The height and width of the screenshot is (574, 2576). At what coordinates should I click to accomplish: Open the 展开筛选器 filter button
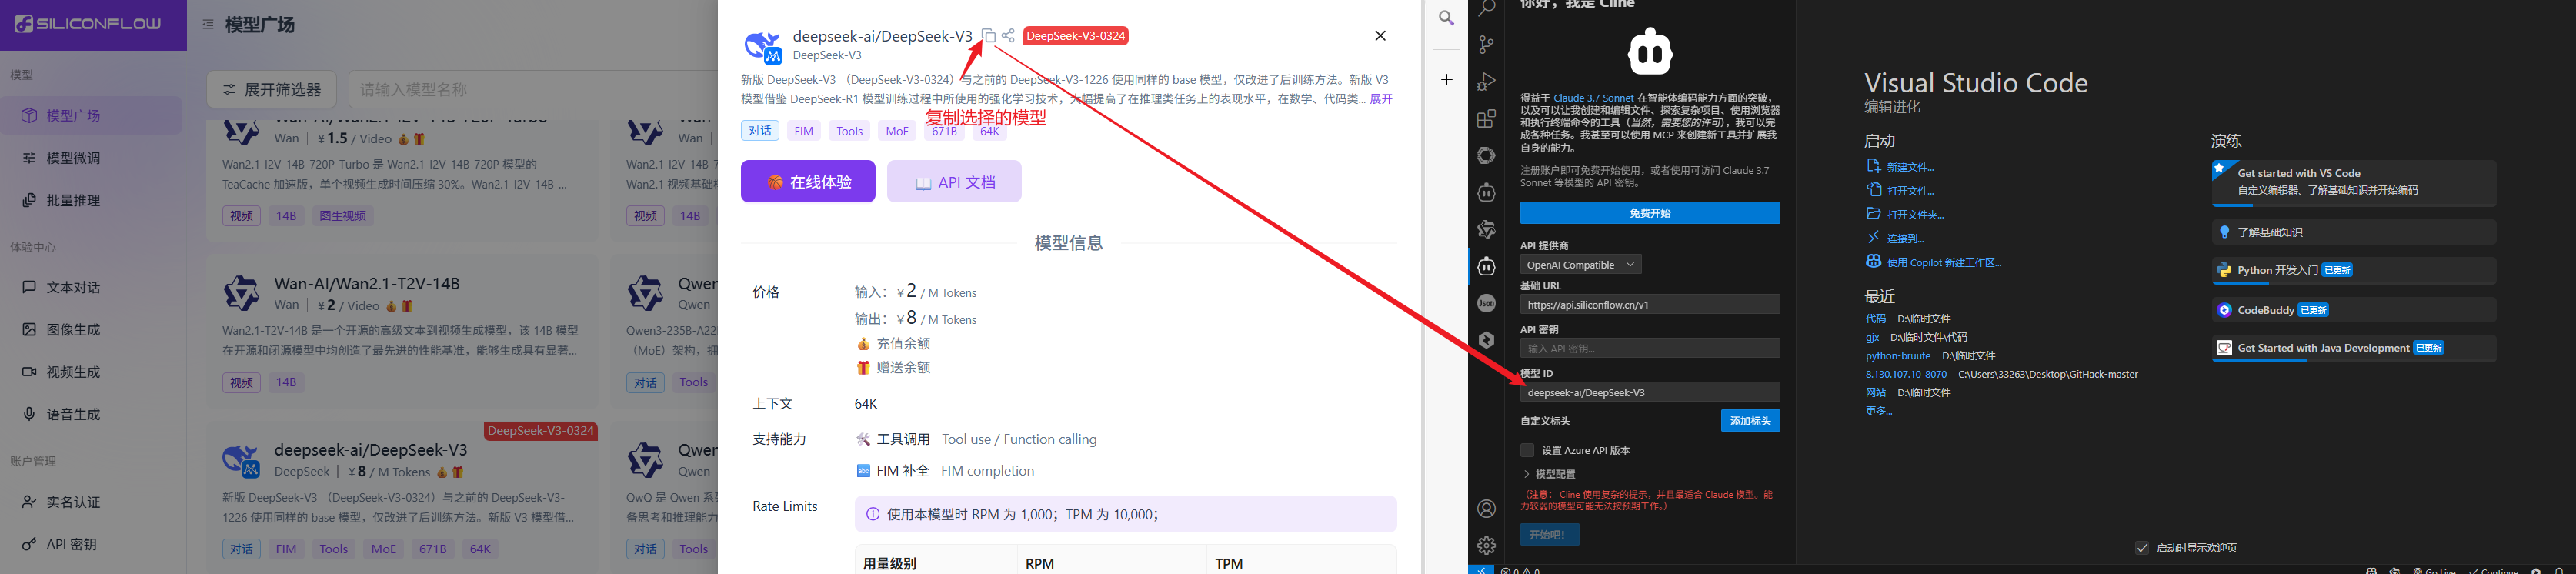click(x=272, y=90)
